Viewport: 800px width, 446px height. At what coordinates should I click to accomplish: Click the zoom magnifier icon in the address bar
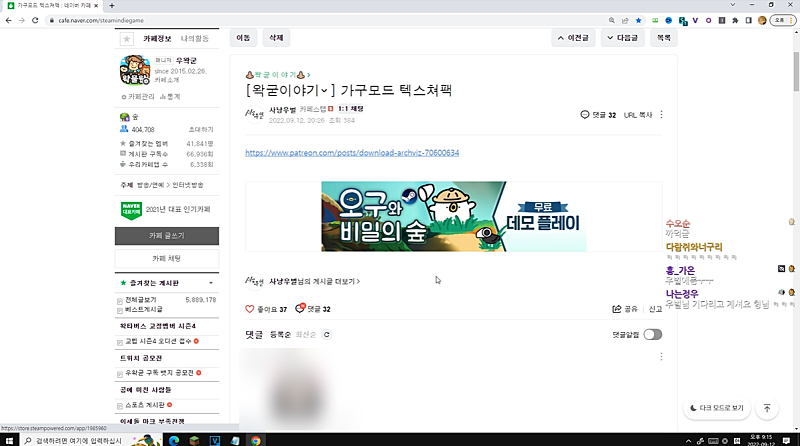pos(611,20)
